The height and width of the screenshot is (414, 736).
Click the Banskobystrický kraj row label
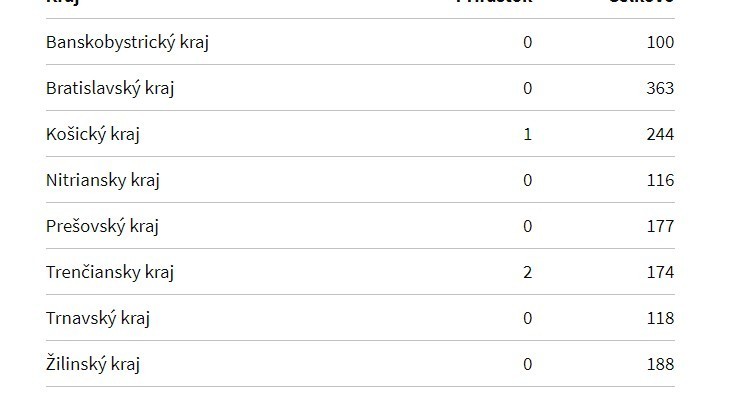127,42
